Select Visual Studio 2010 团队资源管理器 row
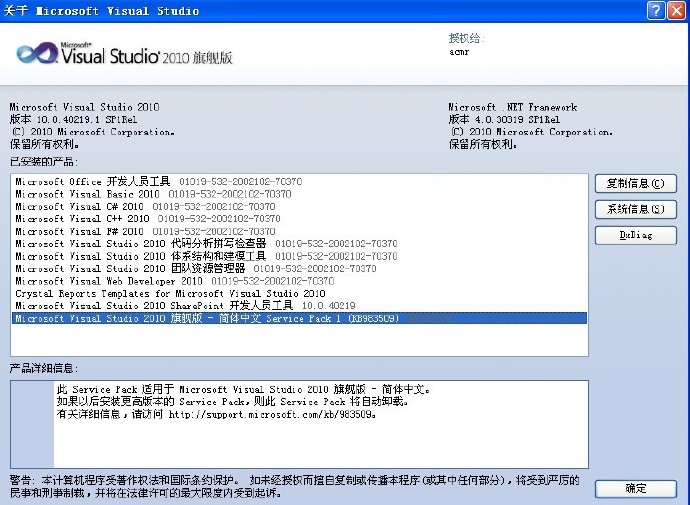This screenshot has height=505, width=690. point(299,268)
